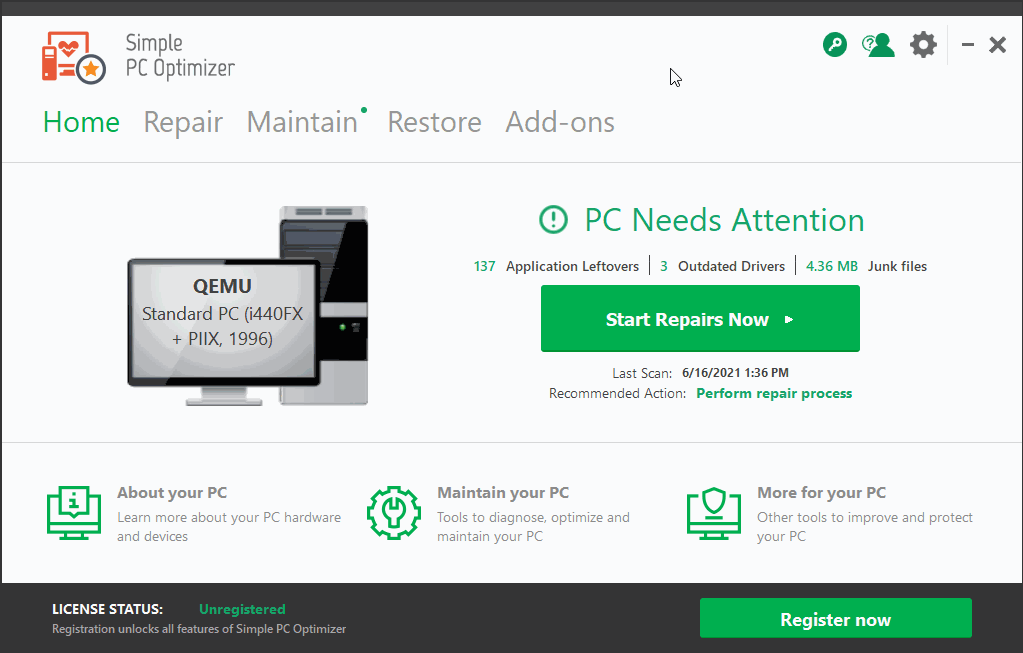Click 'Learn more about your PC hardware' description
This screenshot has height=653, width=1023.
click(229, 526)
